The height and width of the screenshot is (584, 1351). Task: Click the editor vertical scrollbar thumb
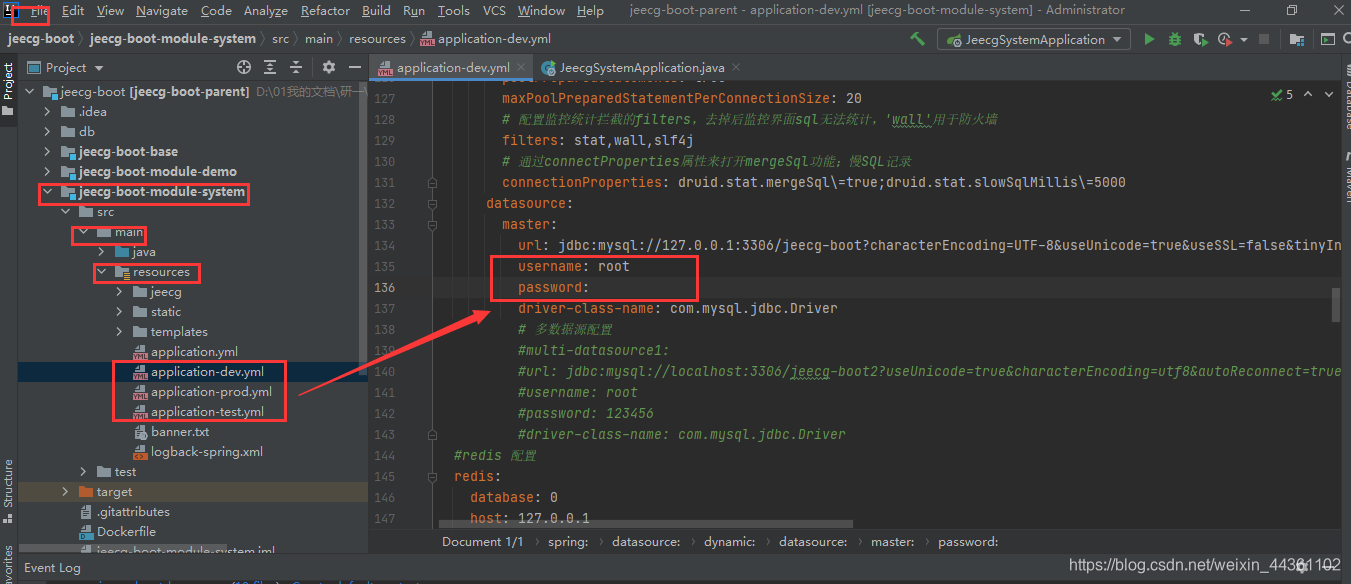(1336, 303)
